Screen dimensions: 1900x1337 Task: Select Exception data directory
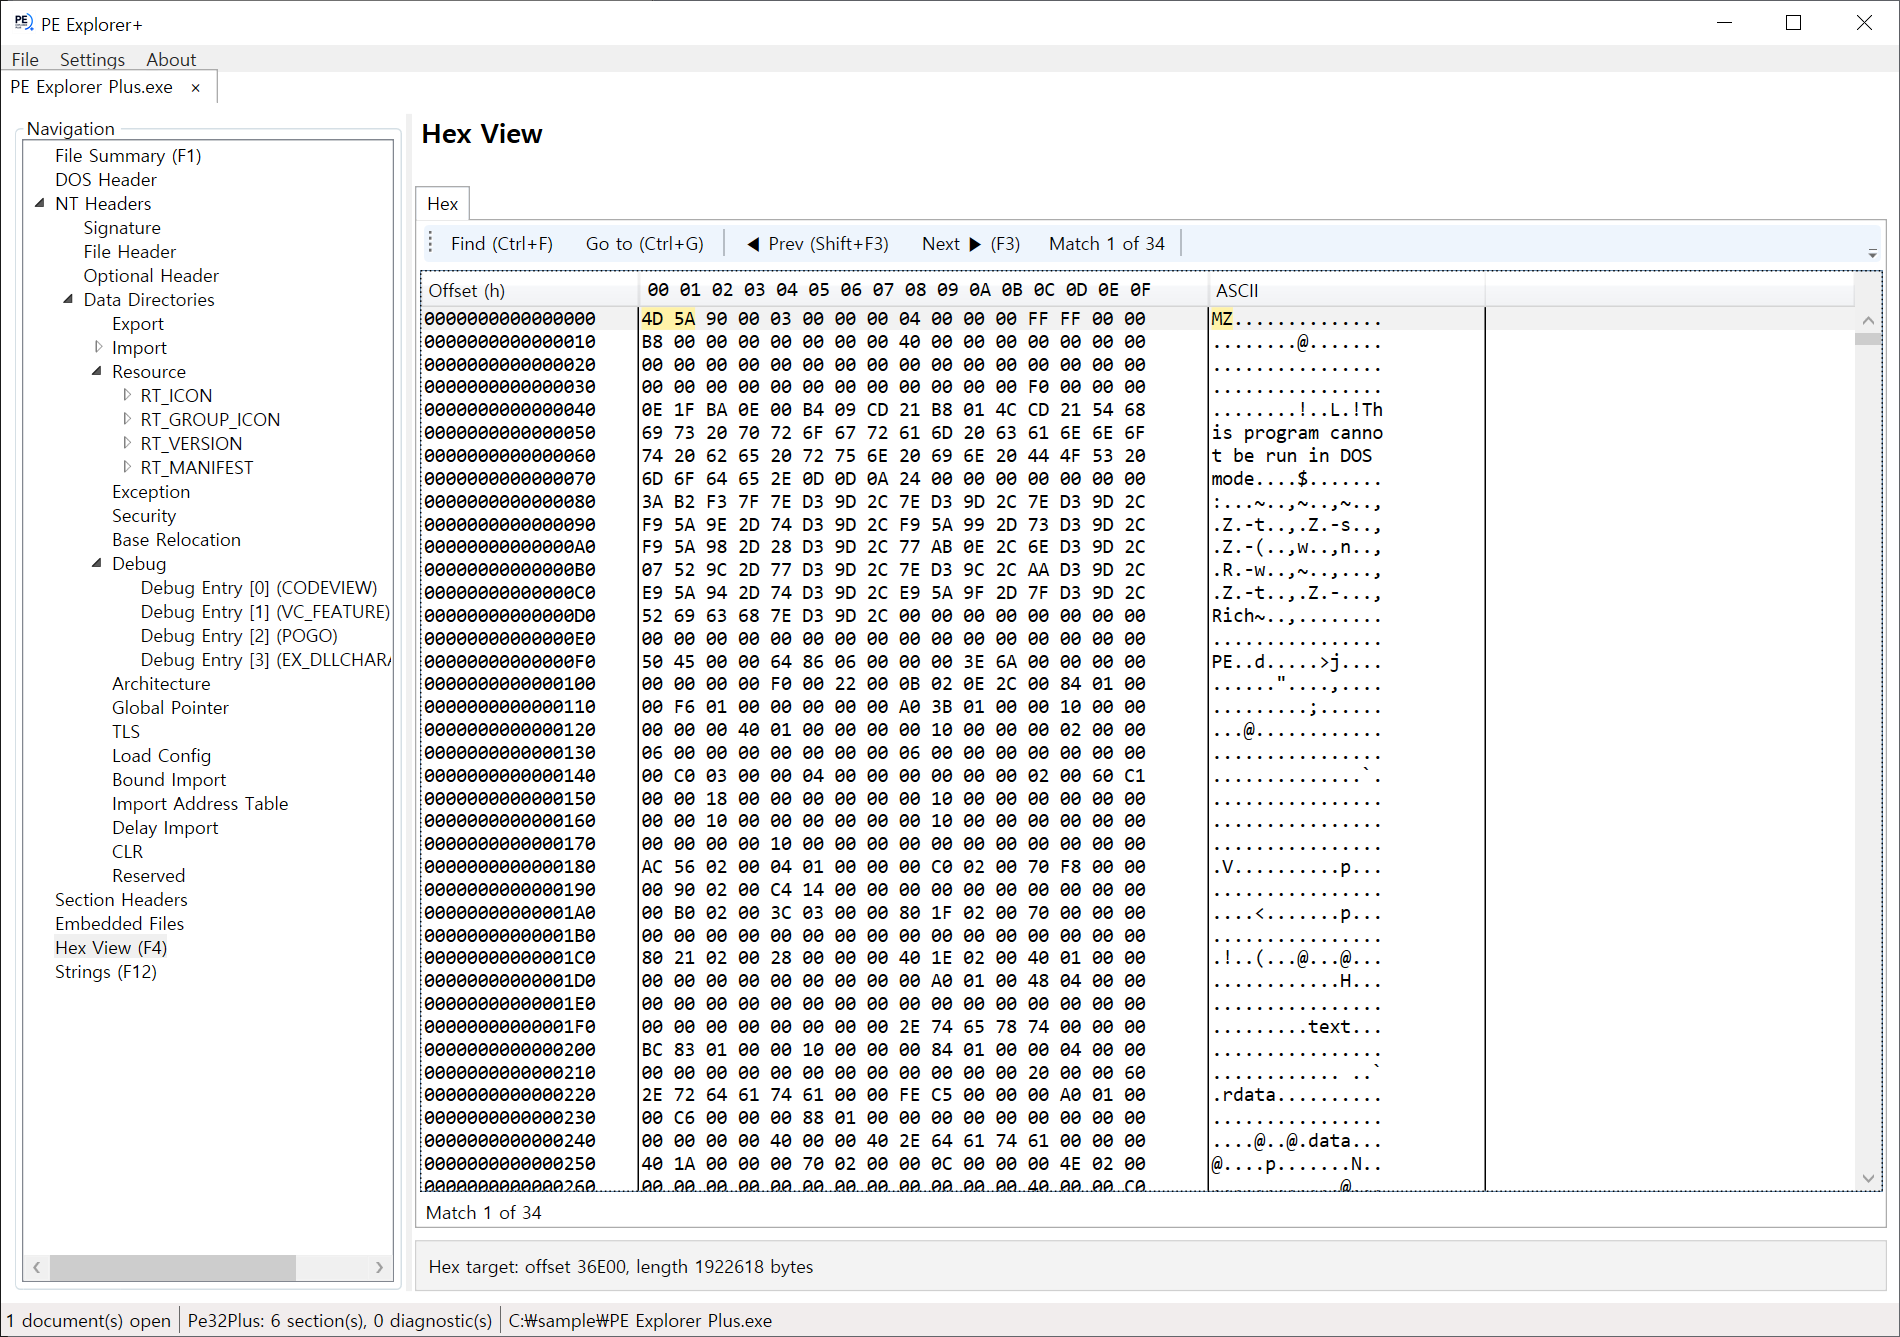click(151, 492)
